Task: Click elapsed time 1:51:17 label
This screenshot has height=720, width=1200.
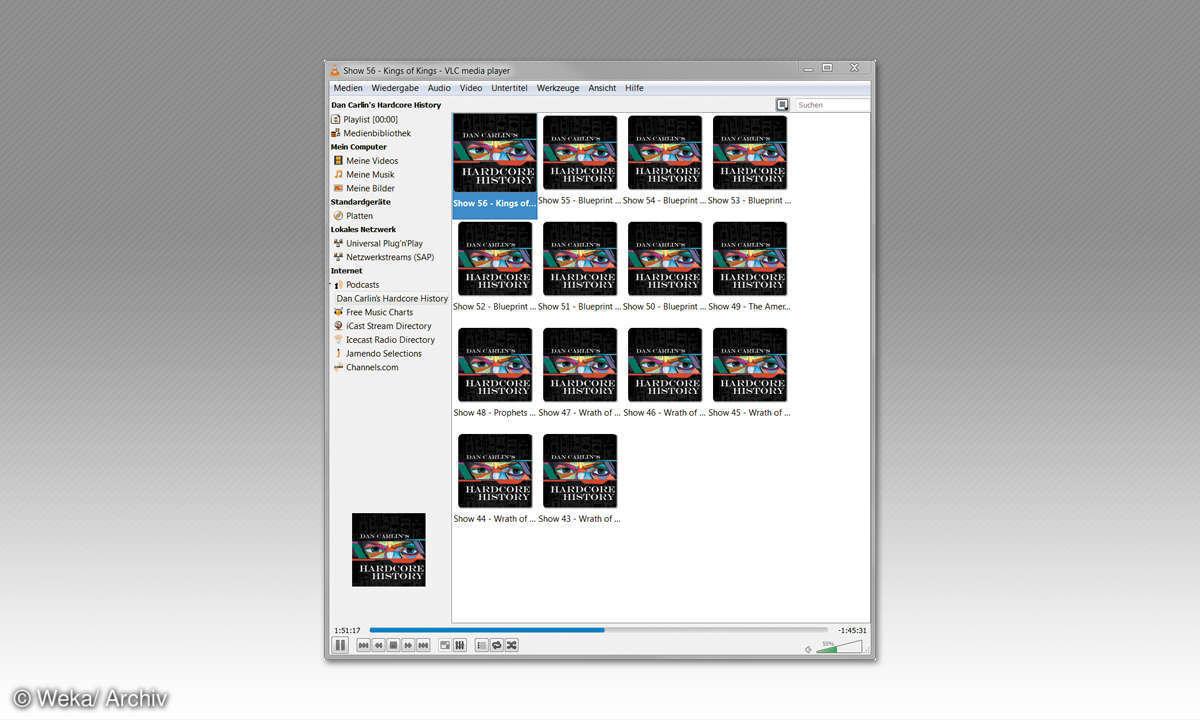Action: click(347, 630)
